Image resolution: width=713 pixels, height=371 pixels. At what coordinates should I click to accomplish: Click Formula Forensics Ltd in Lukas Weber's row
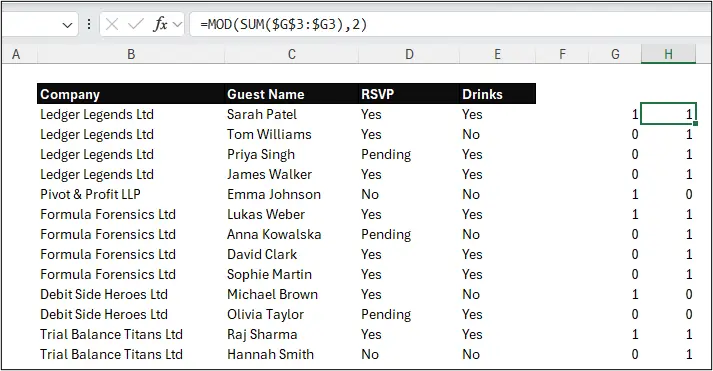tap(131, 214)
